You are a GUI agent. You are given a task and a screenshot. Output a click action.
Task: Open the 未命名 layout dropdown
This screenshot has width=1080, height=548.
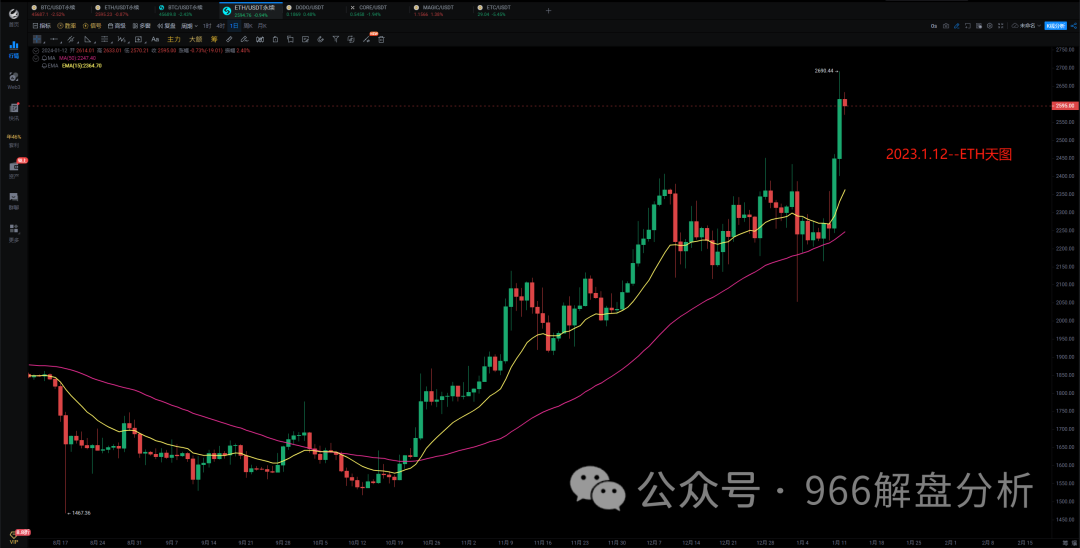[x=1028, y=26]
